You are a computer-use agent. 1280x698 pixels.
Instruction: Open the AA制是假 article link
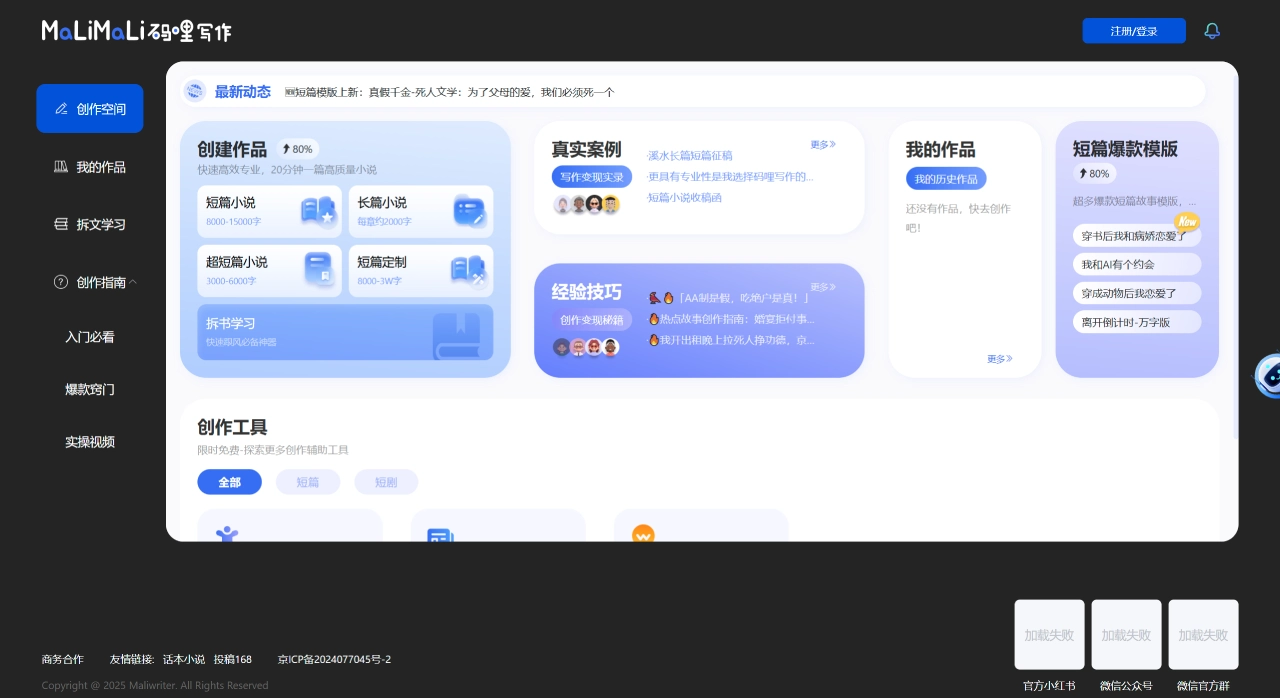[x=728, y=298]
